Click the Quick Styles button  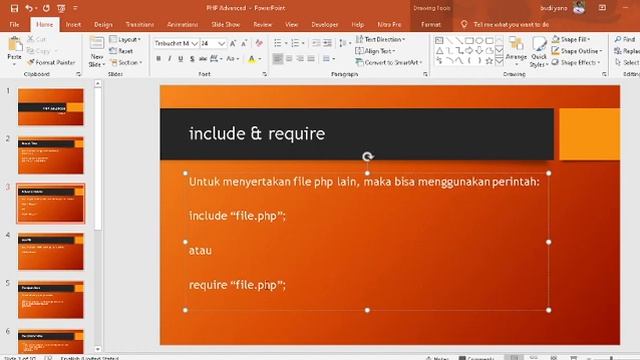pos(539,52)
